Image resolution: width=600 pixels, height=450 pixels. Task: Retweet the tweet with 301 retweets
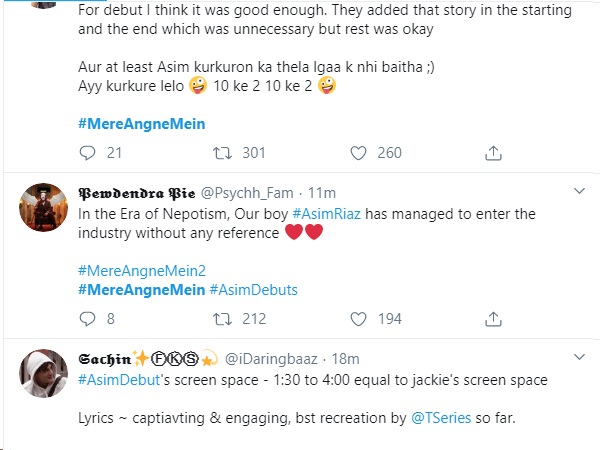tap(222, 153)
